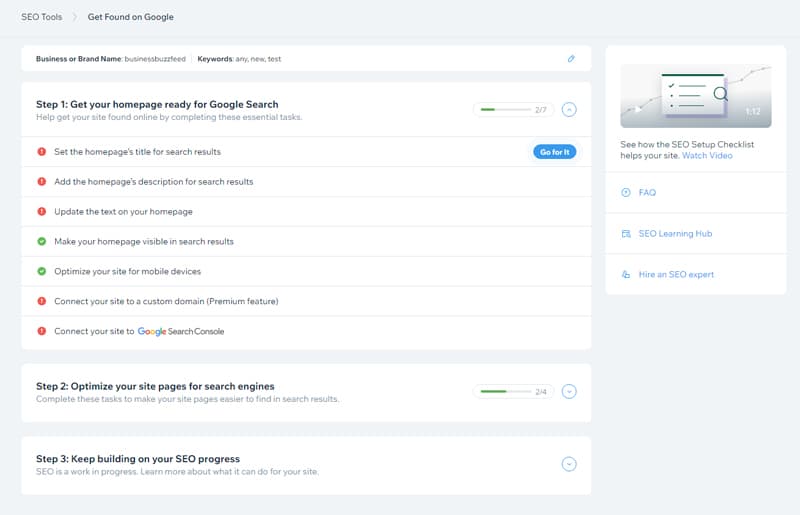Collapse Step 1 using its chevron
Viewport: 800px width, 515px height.
(569, 110)
